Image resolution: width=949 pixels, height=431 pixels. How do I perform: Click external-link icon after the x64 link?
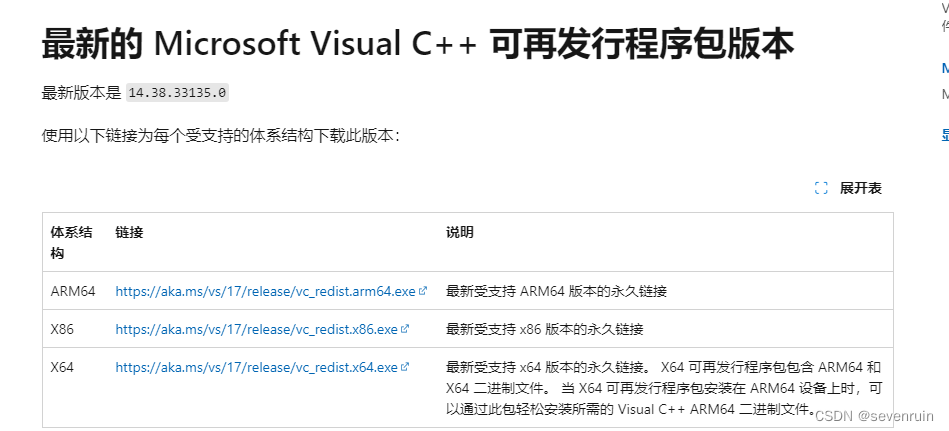(x=405, y=367)
